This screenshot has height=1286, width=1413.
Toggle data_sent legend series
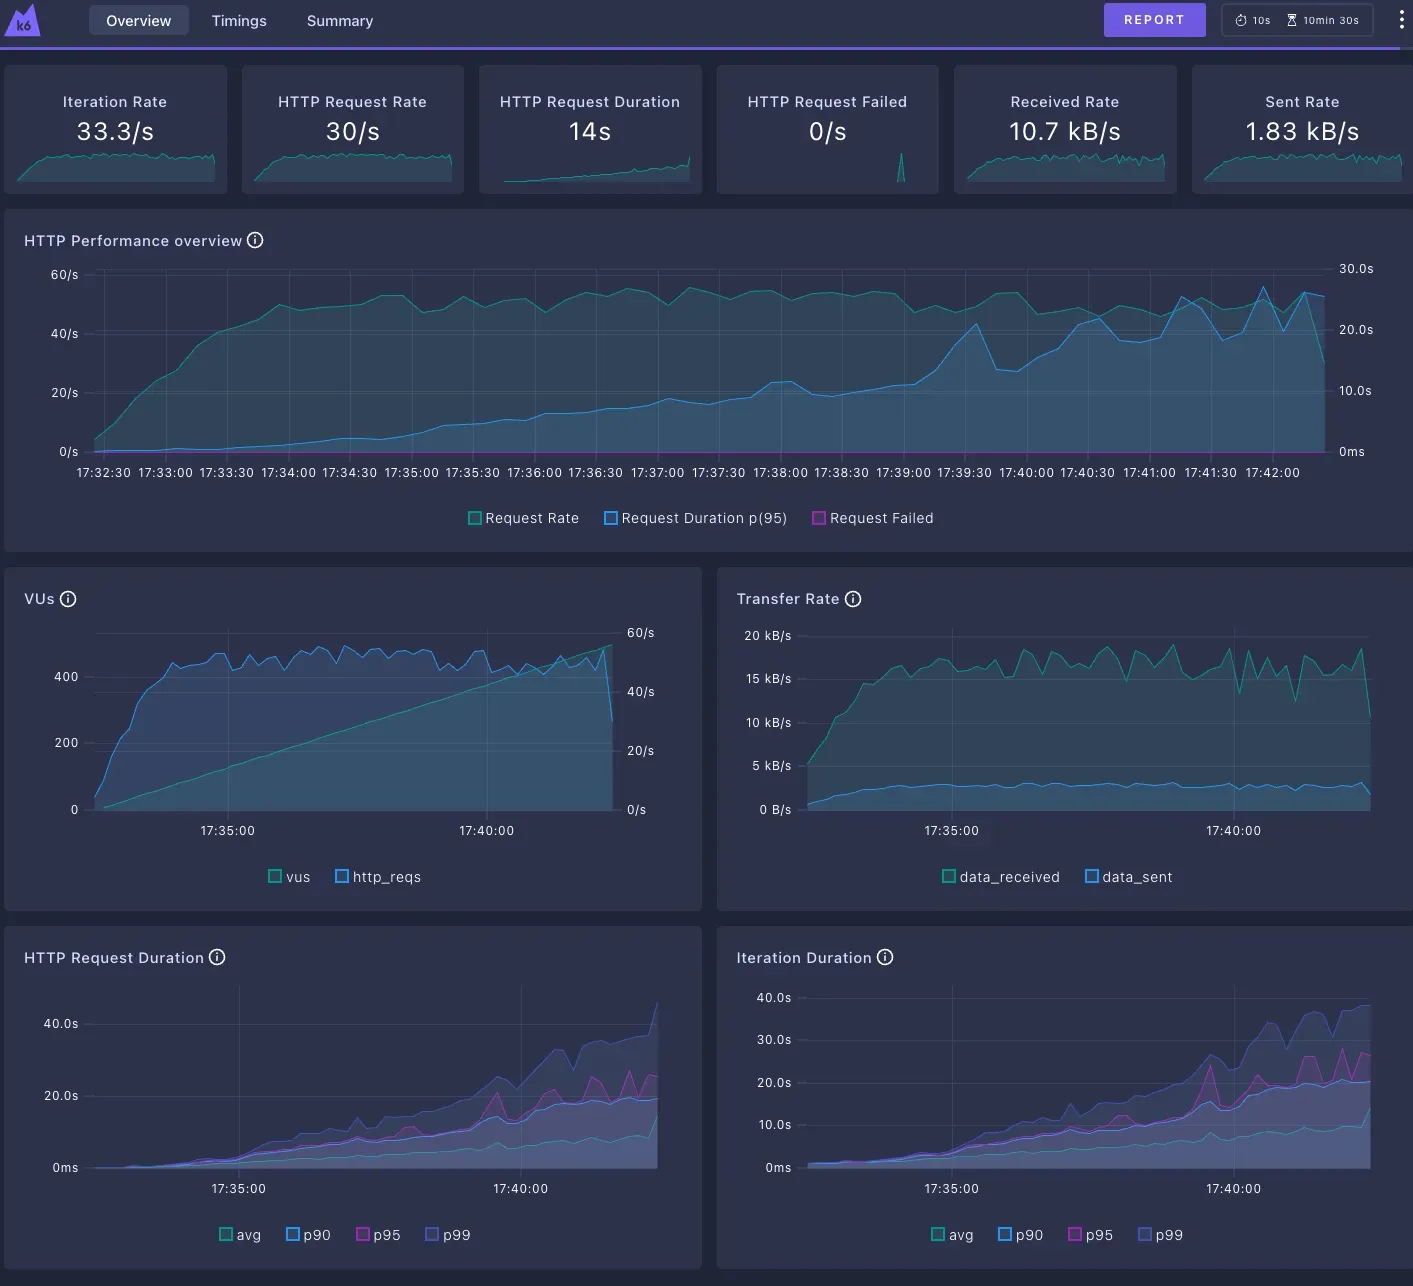1128,877
